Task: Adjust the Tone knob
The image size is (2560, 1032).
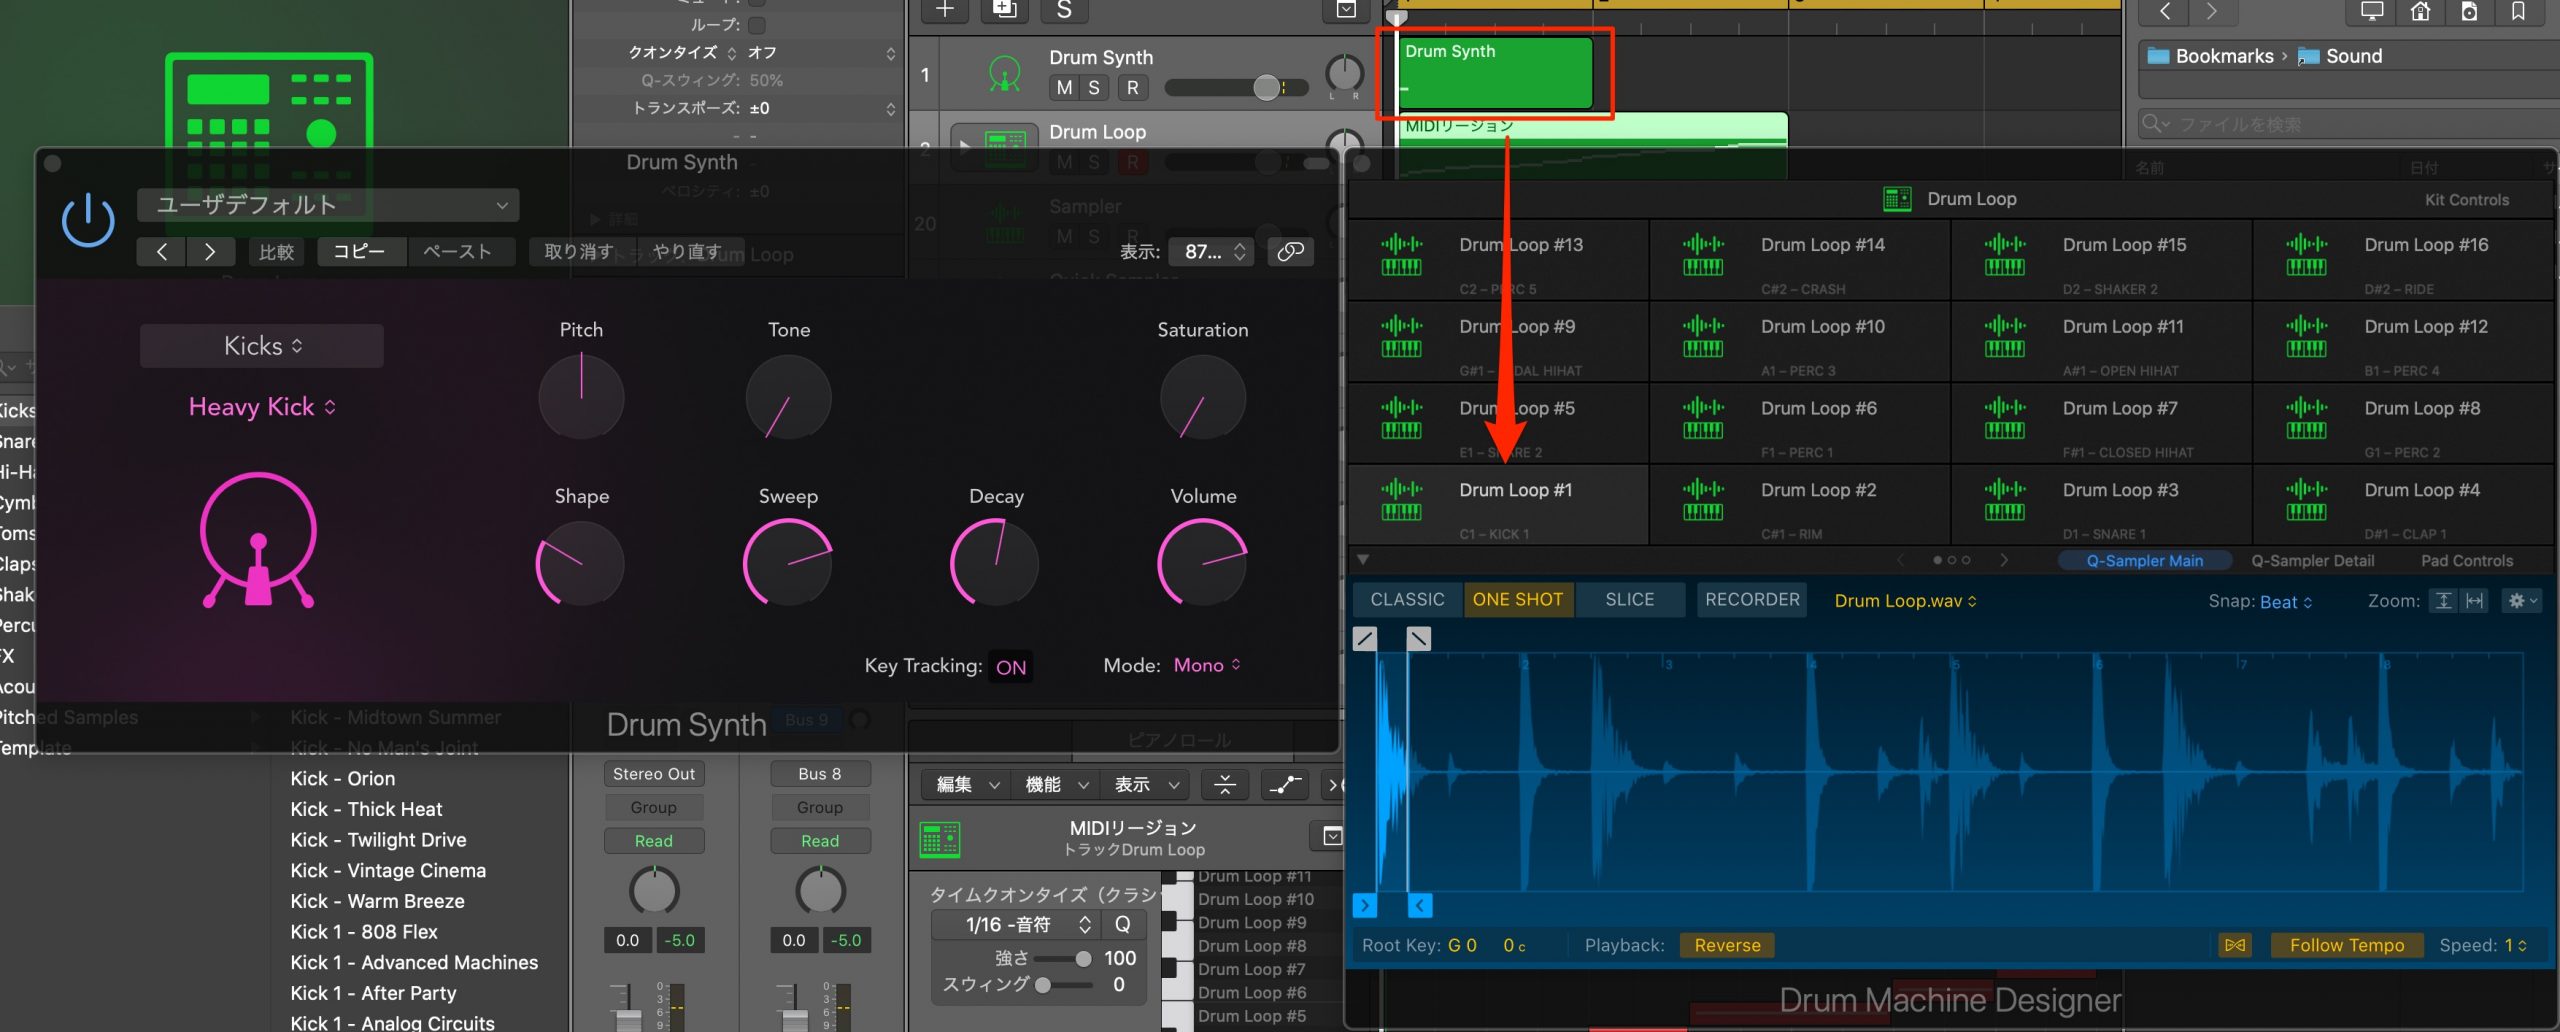Action: (789, 397)
